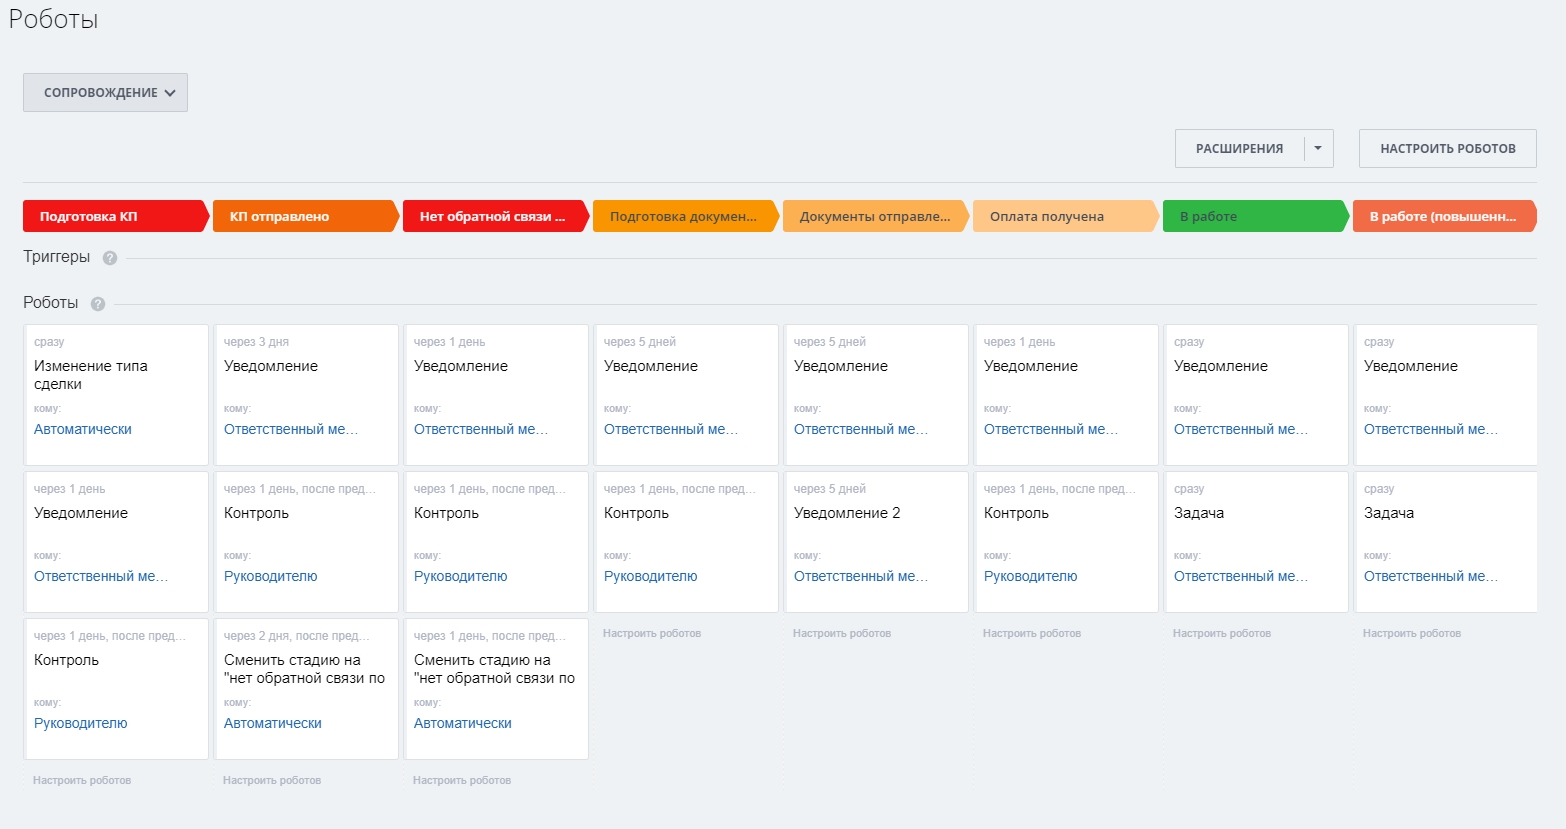The image size is (1566, 829).
Task: Click the help icon next to Триггеры
Action: click(x=110, y=258)
